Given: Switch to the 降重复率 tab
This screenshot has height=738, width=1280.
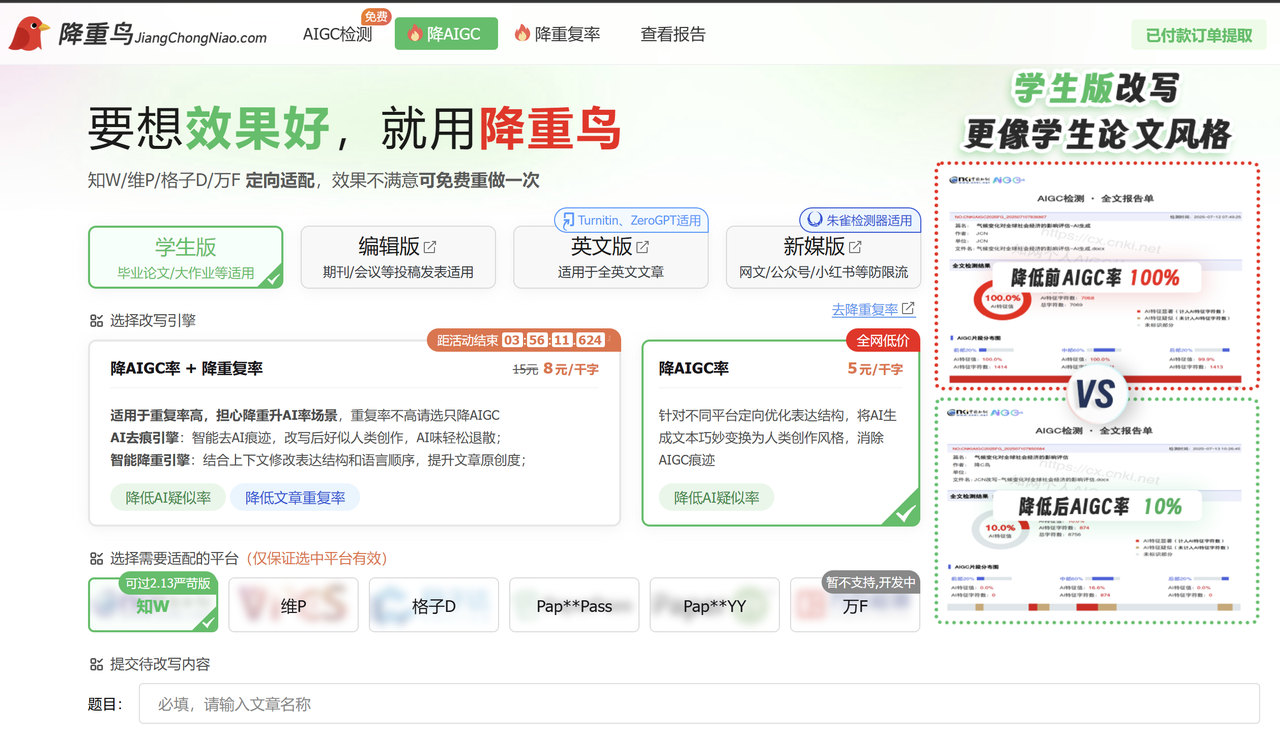Looking at the screenshot, I should (557, 34).
